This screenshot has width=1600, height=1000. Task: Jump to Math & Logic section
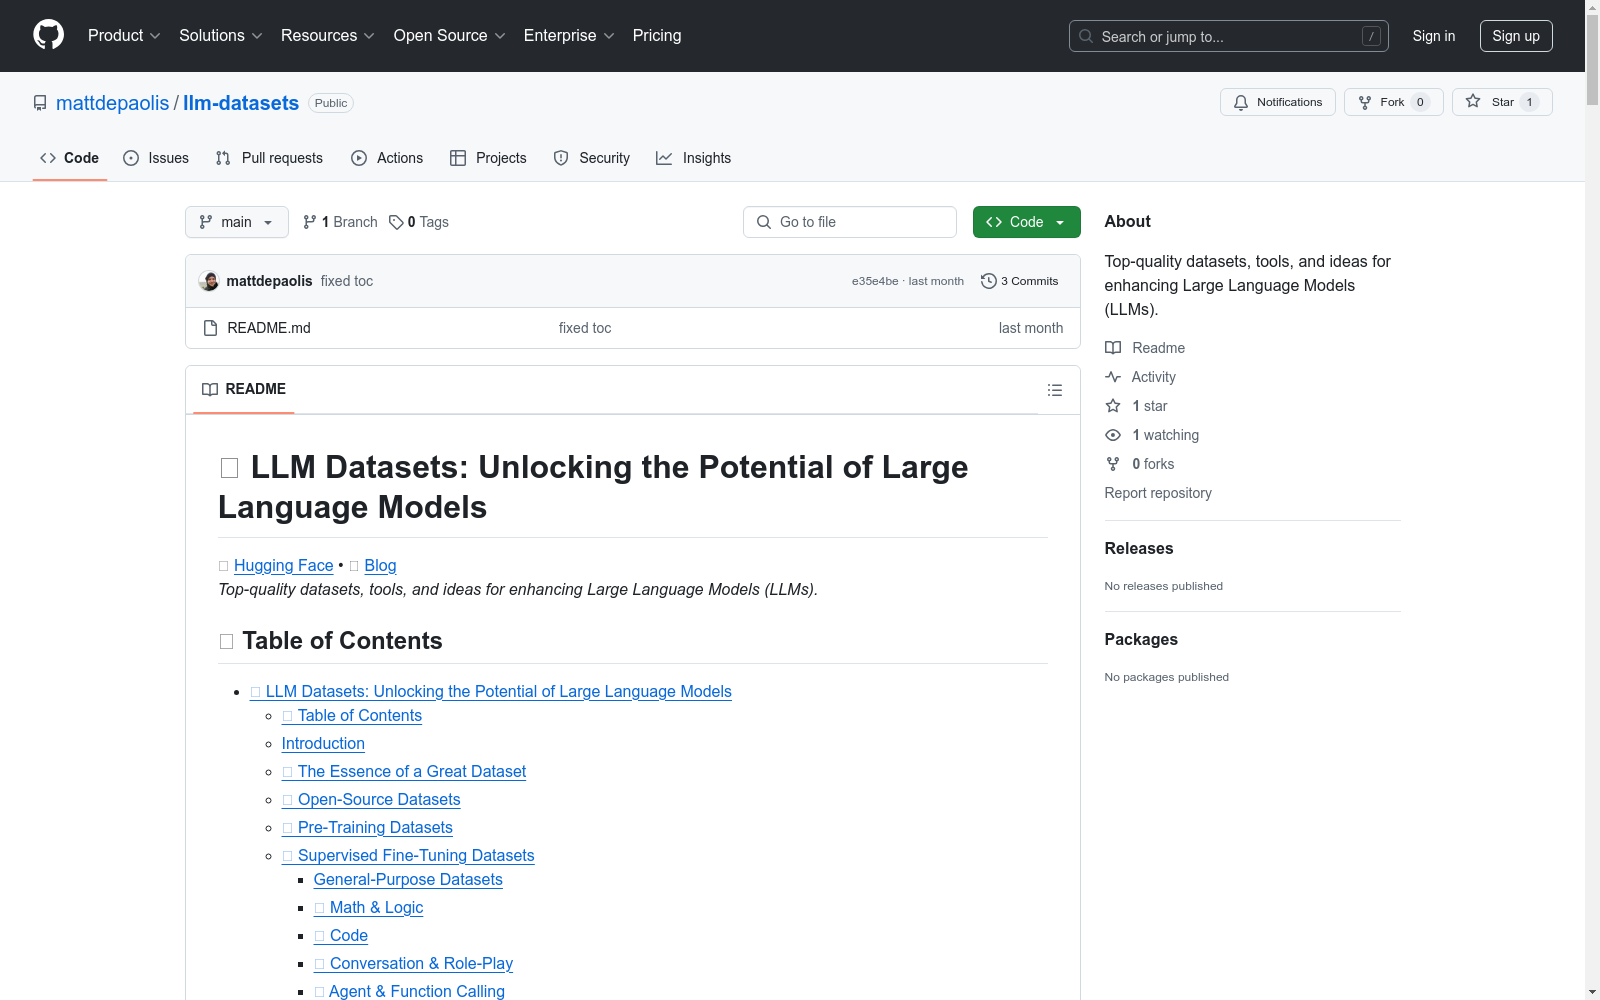point(369,908)
